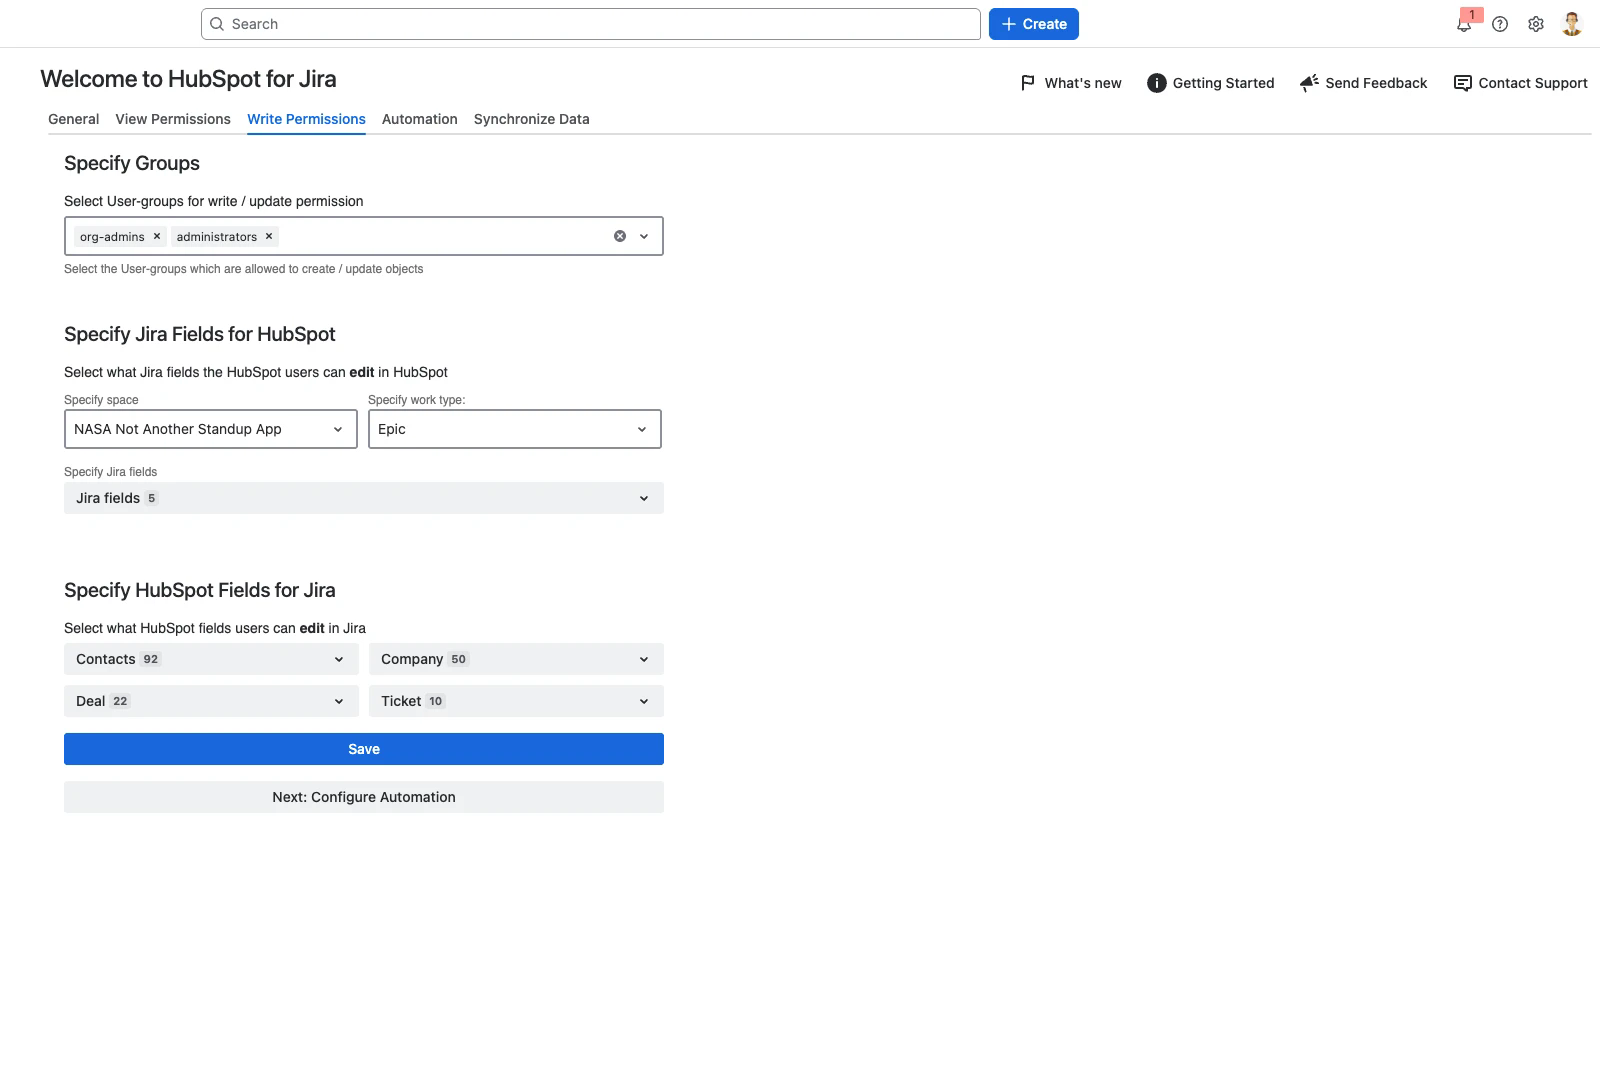Image resolution: width=1600 pixels, height=1080 pixels.
Task: Open the notifications bell icon
Action: 1463,25
